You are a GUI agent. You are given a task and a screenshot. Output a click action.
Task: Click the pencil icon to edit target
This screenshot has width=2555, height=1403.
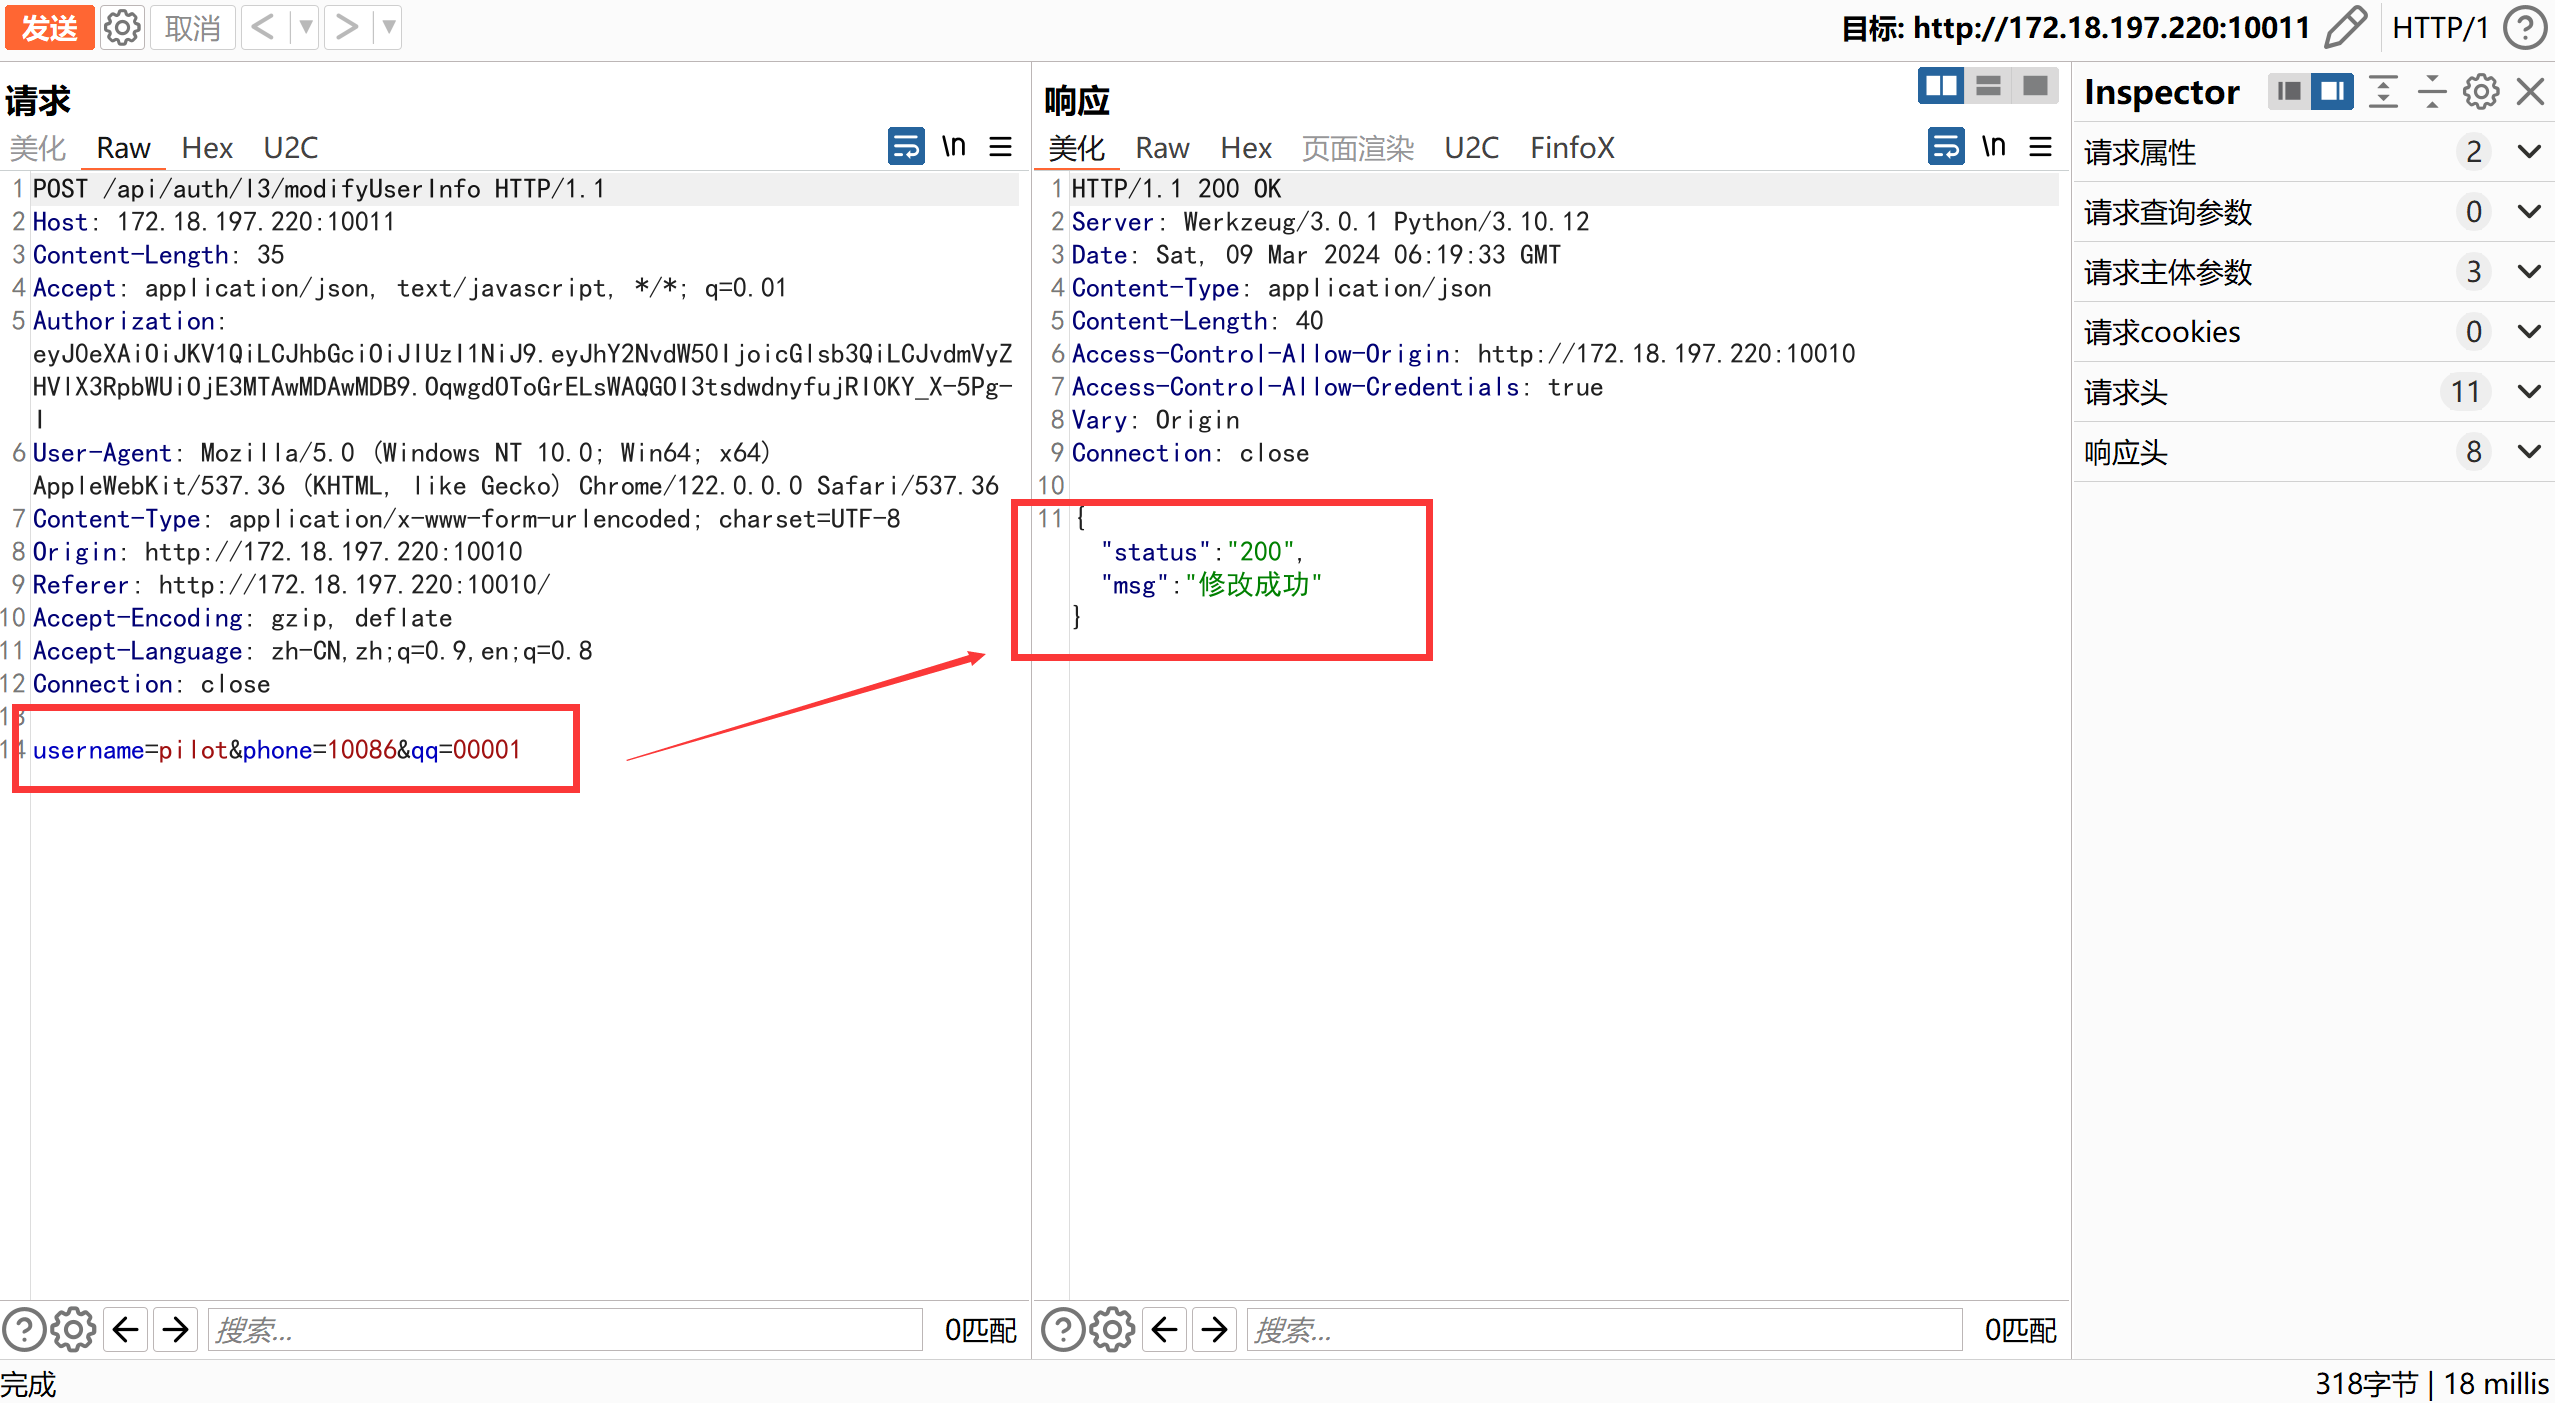(2345, 27)
